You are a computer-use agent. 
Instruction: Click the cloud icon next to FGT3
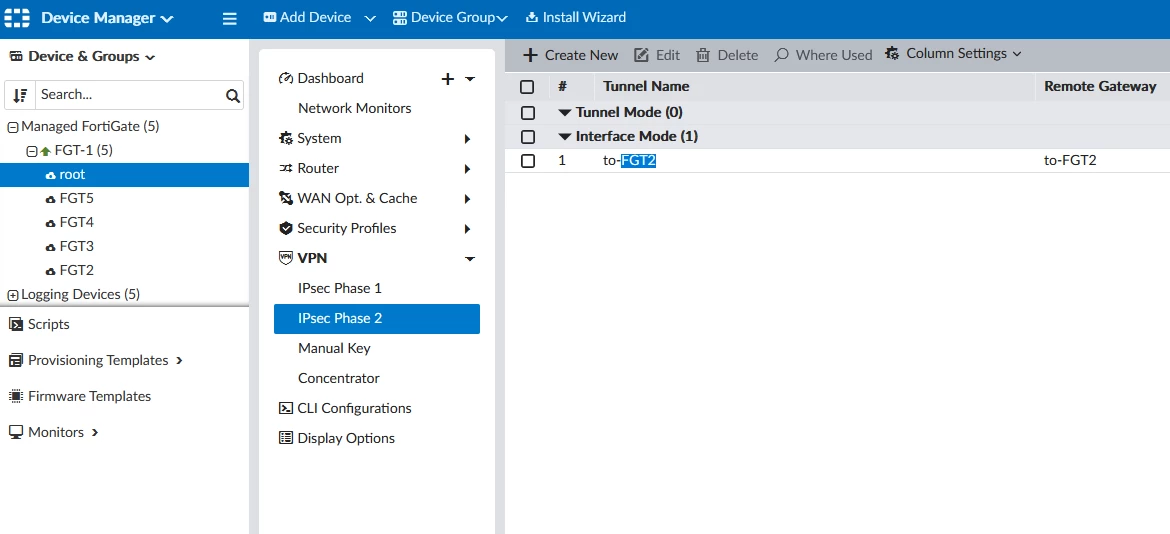tap(51, 247)
